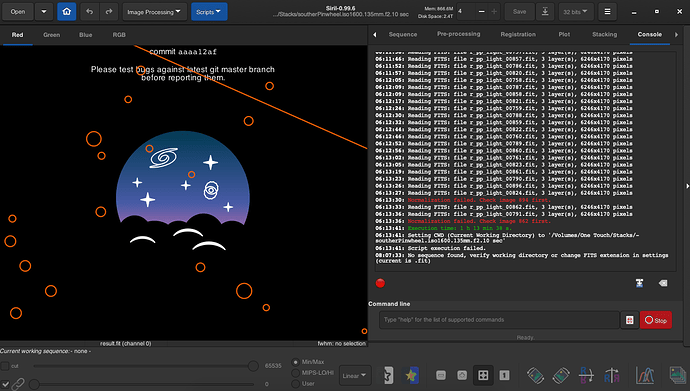
Task: Expand the Image Processing menu
Action: 154,12
